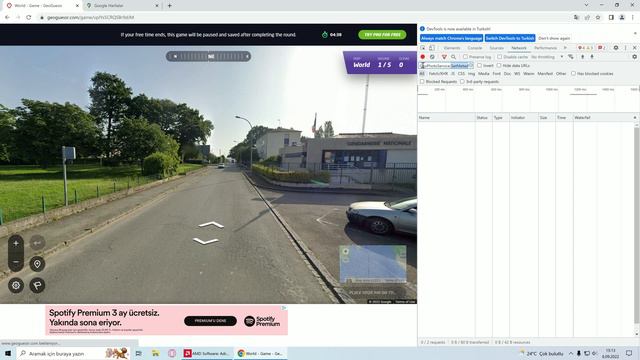Sort by the Waterfall column header
This screenshot has width=640, height=360.
pyautogui.click(x=606, y=118)
